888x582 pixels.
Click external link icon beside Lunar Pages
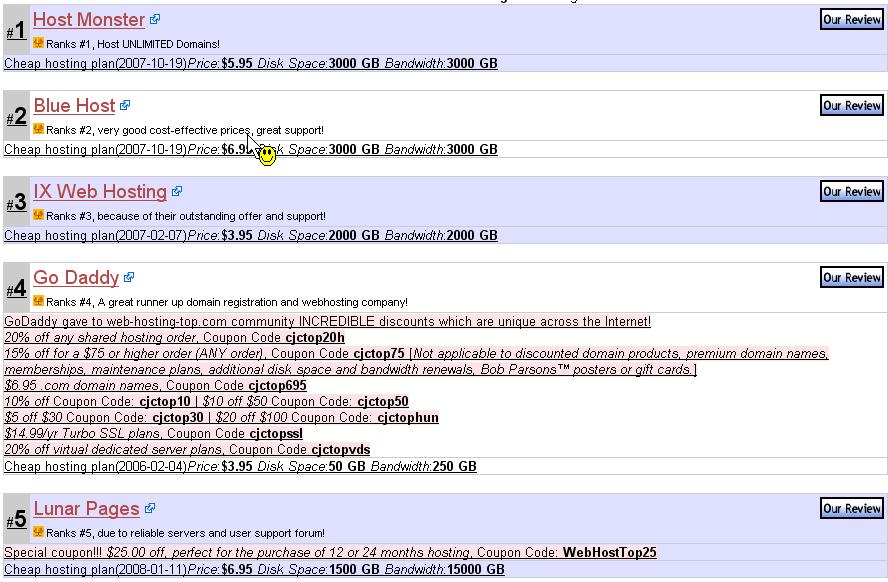point(150,508)
